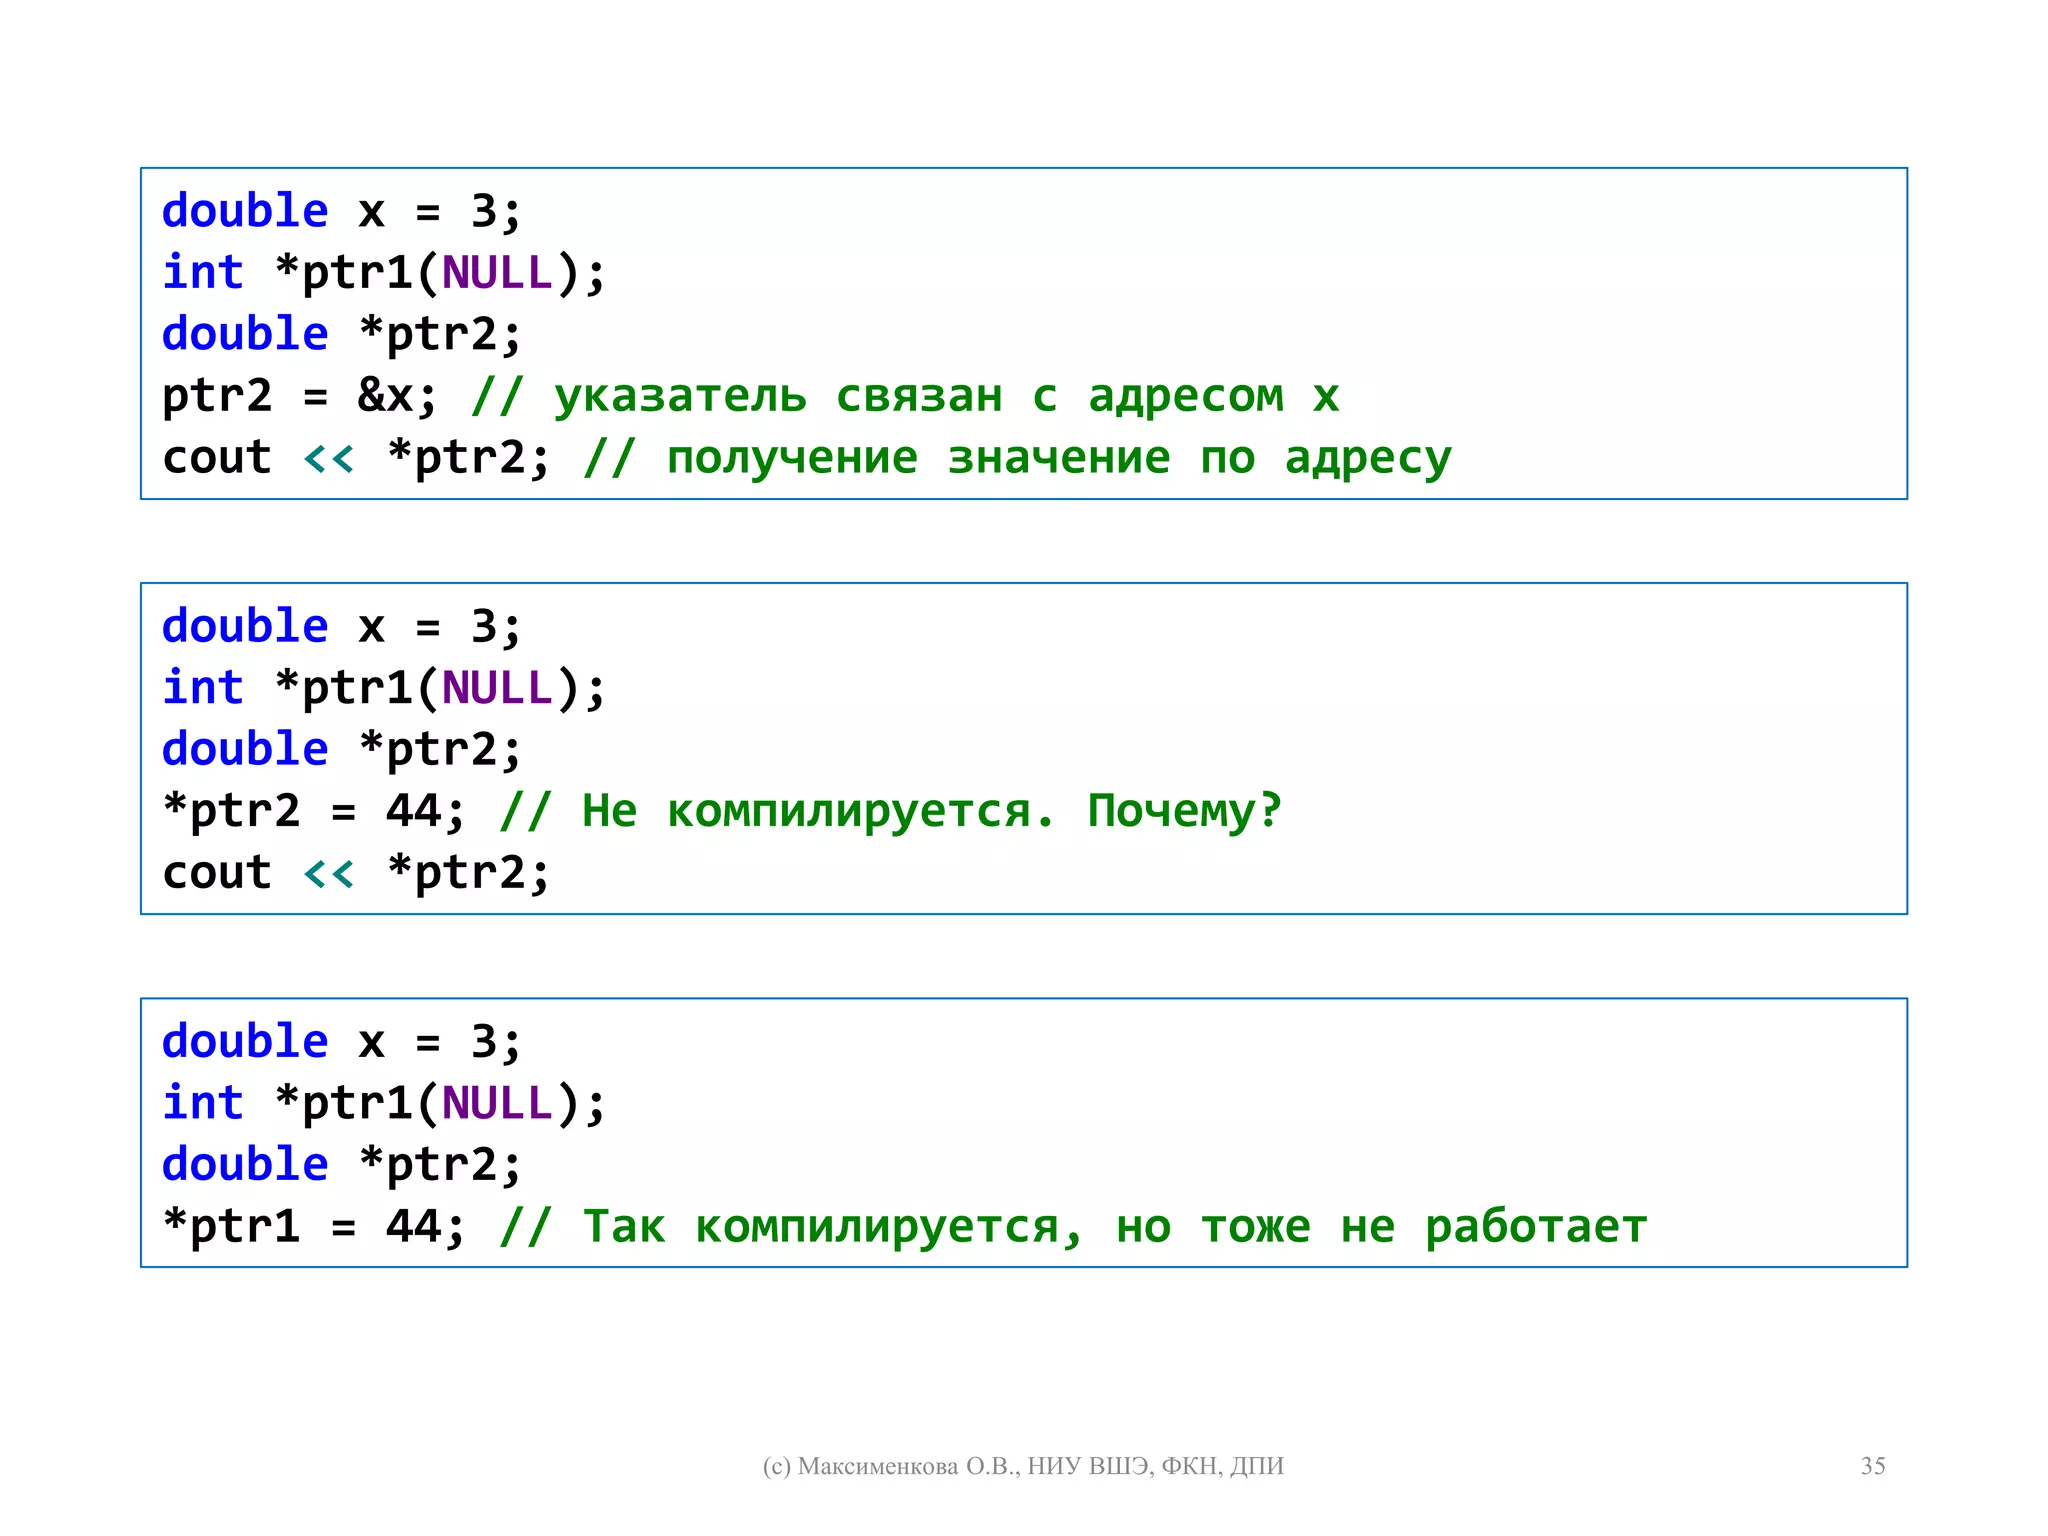Viewport: 2048px width, 1536px height.
Task: Click the 'int' keyword in the bottom block
Action: (x=203, y=1103)
